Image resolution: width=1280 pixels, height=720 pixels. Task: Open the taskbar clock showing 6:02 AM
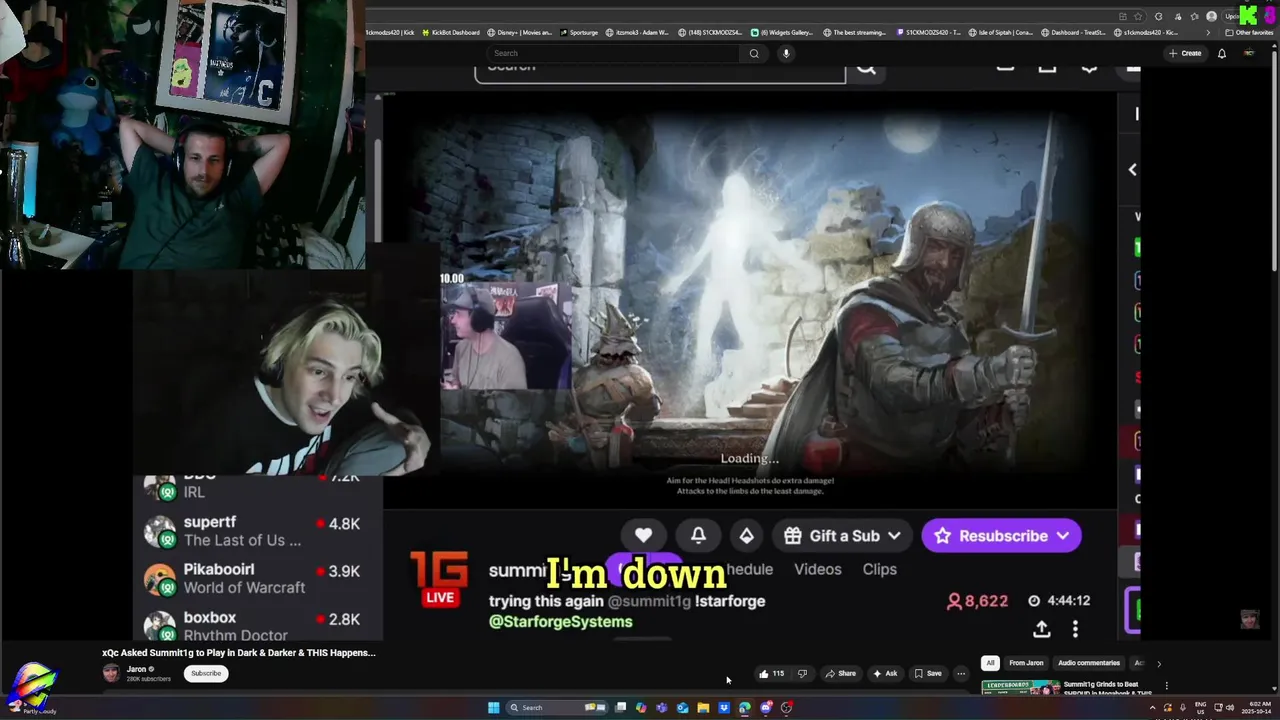pyautogui.click(x=1259, y=707)
